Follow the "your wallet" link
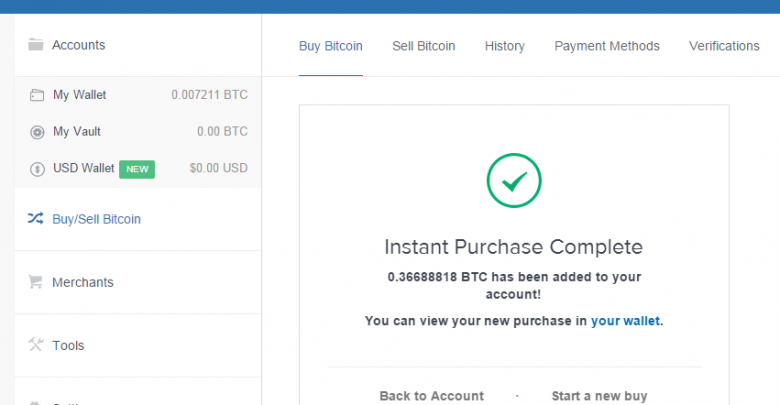The width and height of the screenshot is (780, 405). 626,321
